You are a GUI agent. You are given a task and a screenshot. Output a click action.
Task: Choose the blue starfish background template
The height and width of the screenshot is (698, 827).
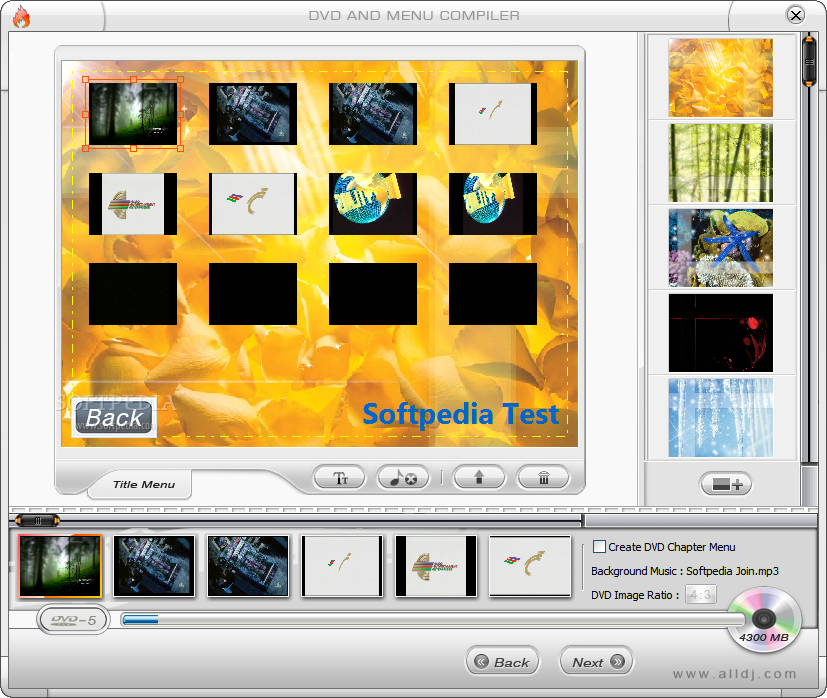pyautogui.click(x=720, y=247)
